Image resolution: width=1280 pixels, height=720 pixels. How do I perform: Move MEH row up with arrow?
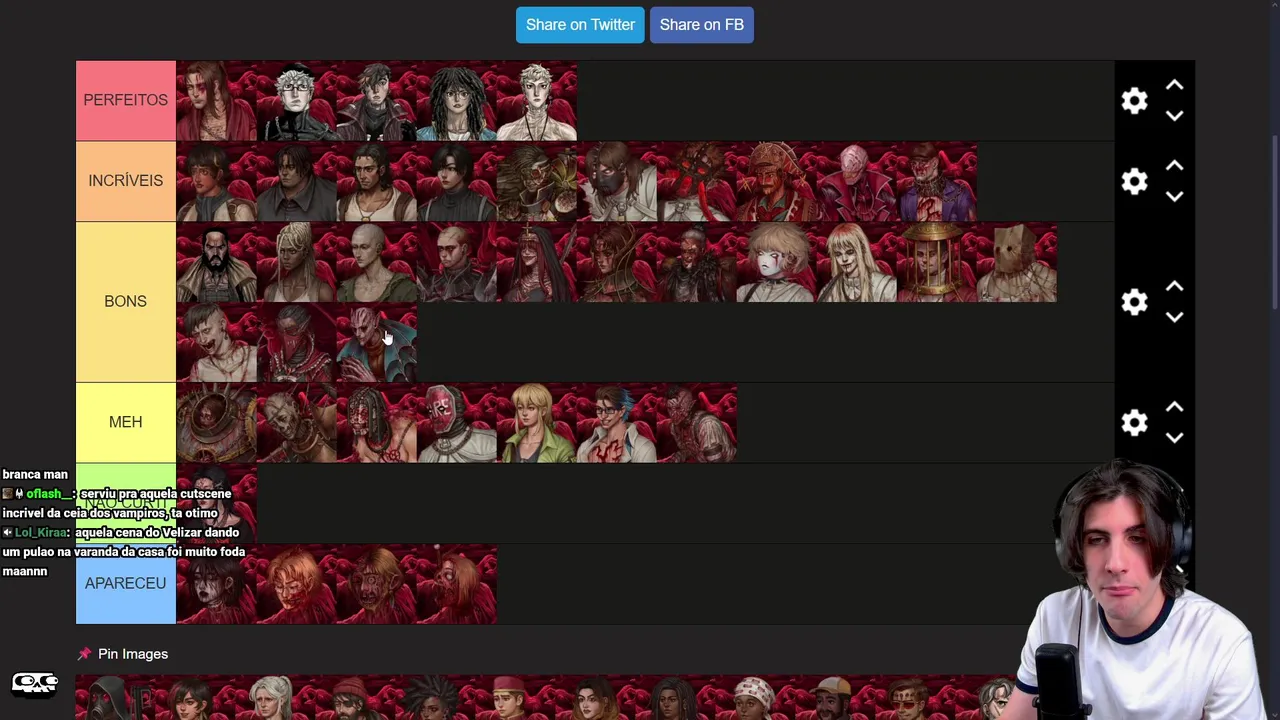pyautogui.click(x=1175, y=408)
